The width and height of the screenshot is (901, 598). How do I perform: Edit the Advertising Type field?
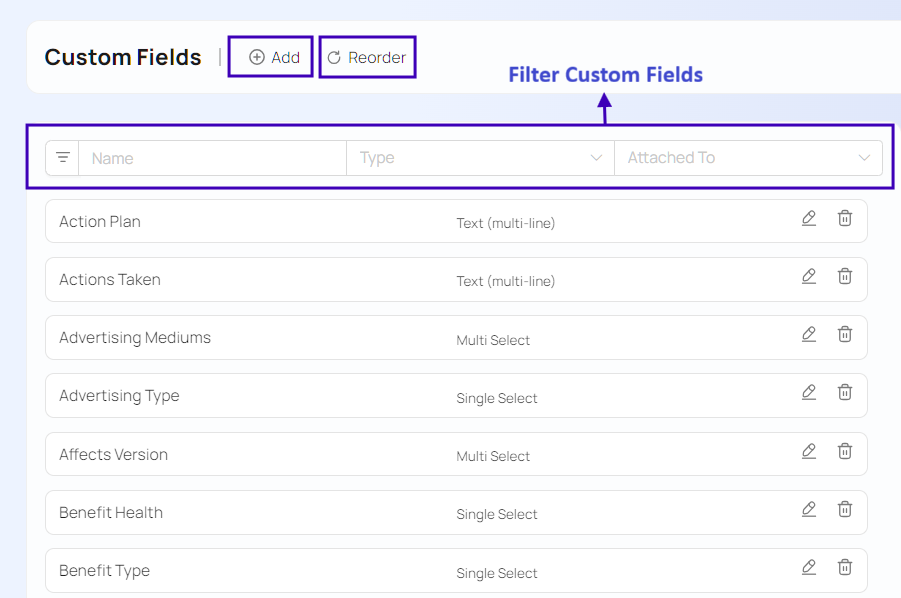809,392
